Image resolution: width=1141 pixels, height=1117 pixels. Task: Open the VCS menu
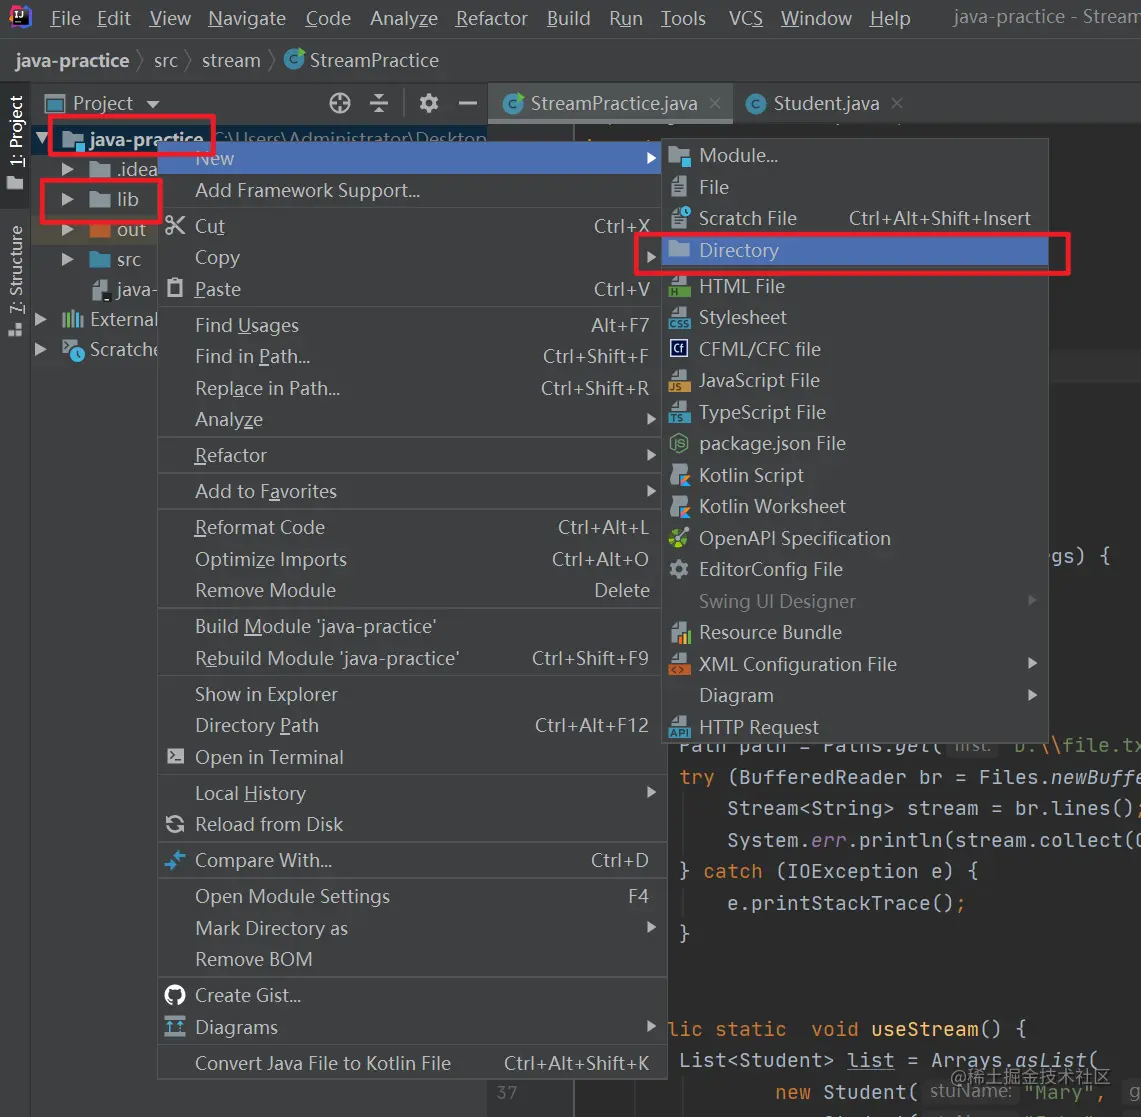coord(745,18)
